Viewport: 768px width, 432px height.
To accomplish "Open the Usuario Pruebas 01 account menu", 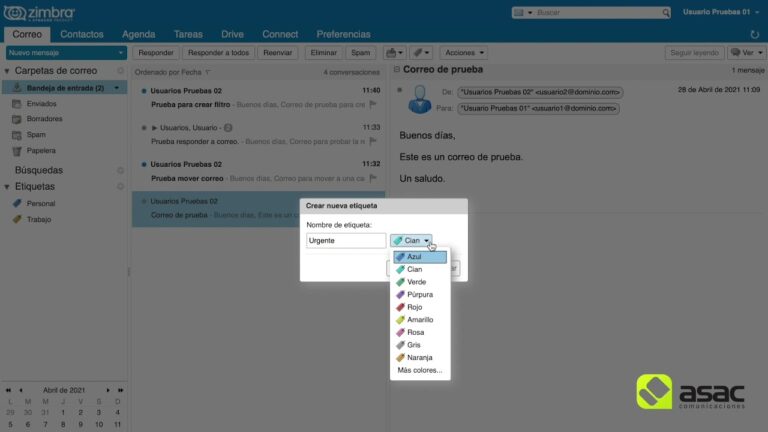I will coord(720,12).
